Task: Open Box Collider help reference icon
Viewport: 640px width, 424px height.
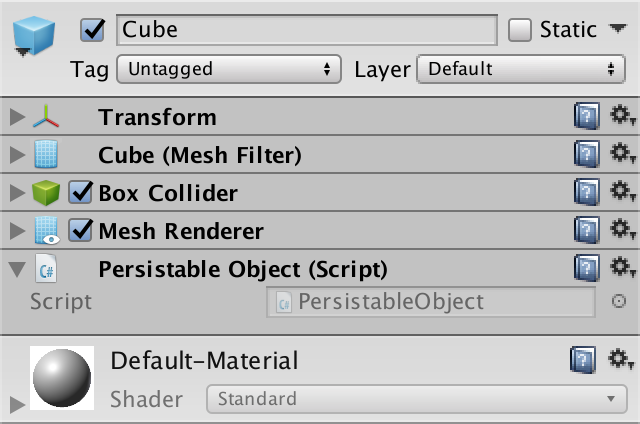Action: tap(585, 193)
